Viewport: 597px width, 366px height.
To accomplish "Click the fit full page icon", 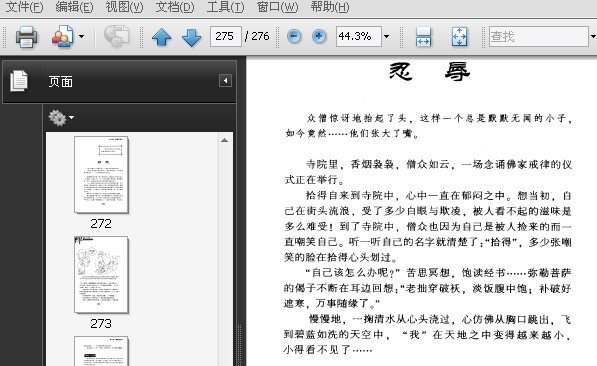I will coord(459,37).
